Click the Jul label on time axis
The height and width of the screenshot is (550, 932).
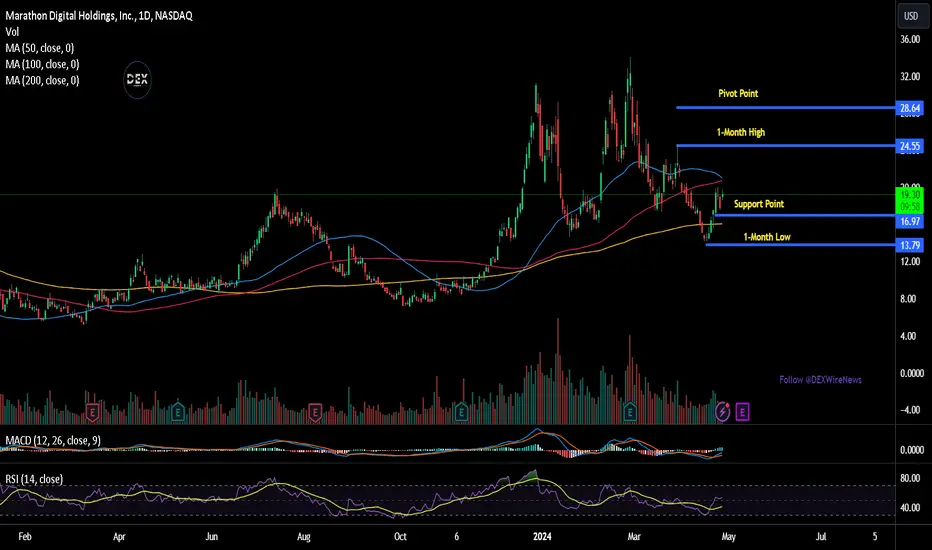(821, 536)
